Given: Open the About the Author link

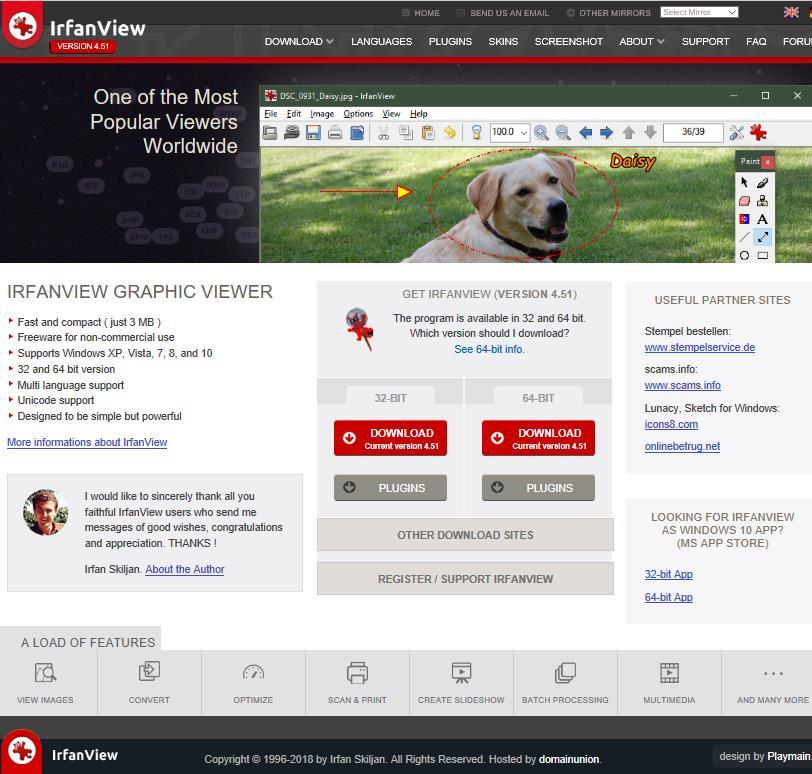Looking at the screenshot, I should [185, 569].
